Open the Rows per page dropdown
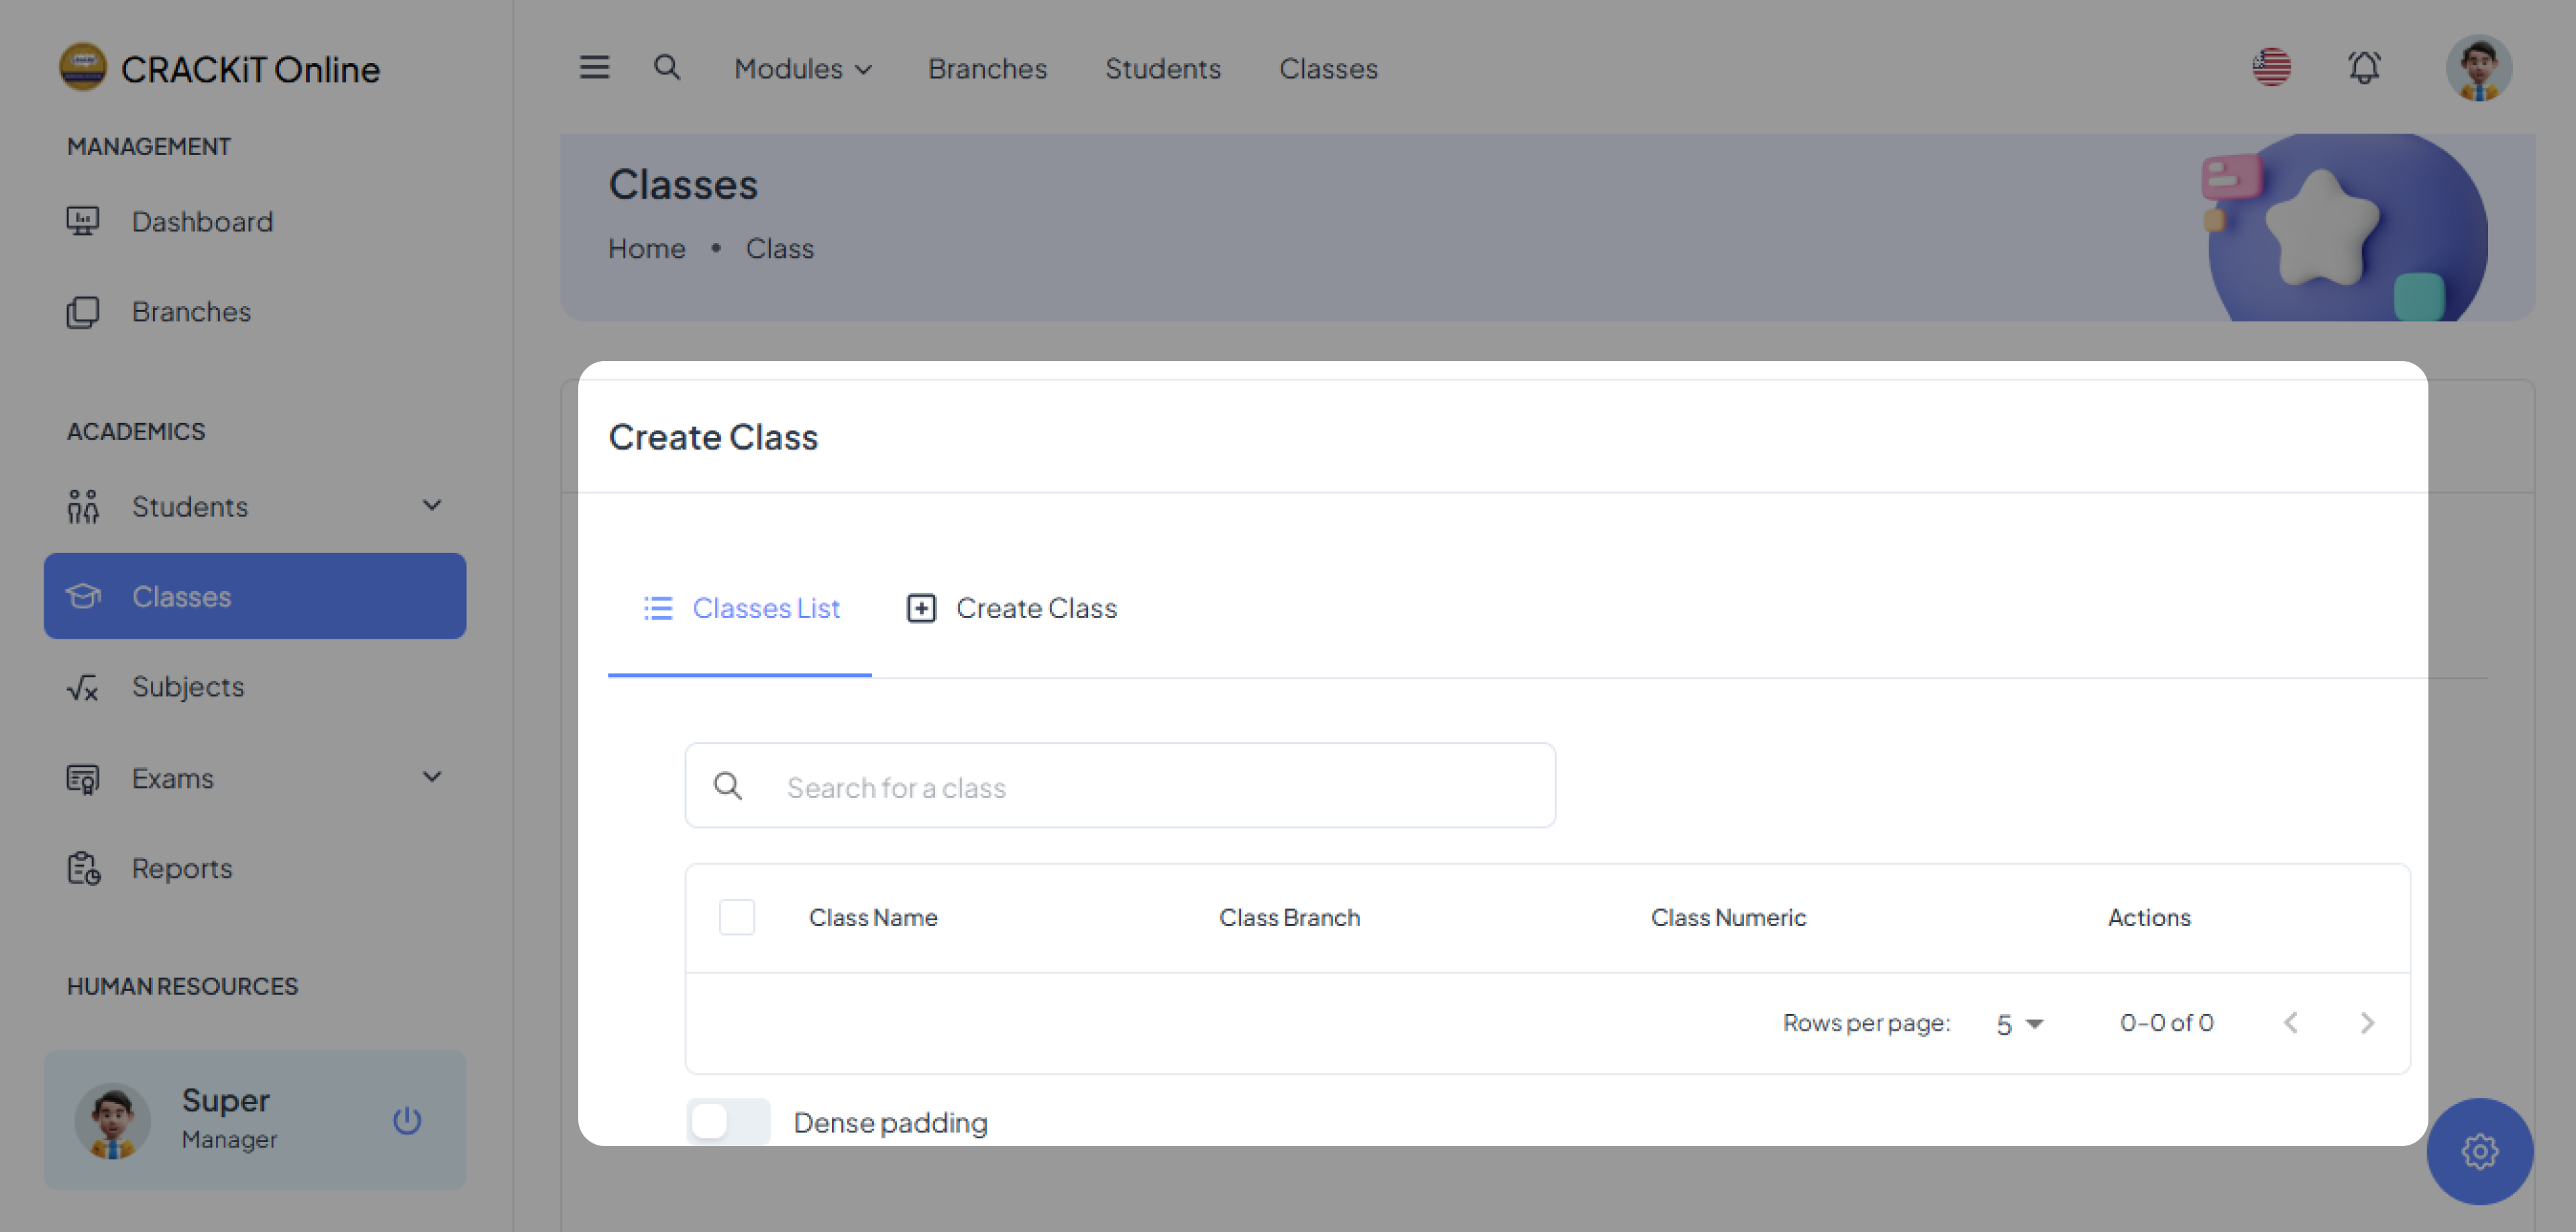Screen dimensions: 2576x1232 [2019, 1024]
